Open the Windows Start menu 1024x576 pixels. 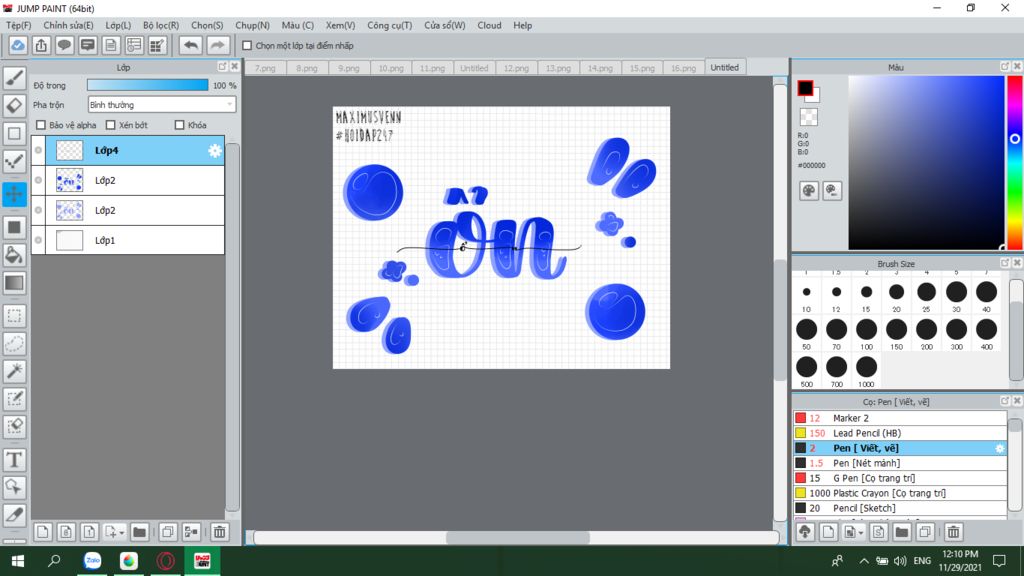pos(18,560)
